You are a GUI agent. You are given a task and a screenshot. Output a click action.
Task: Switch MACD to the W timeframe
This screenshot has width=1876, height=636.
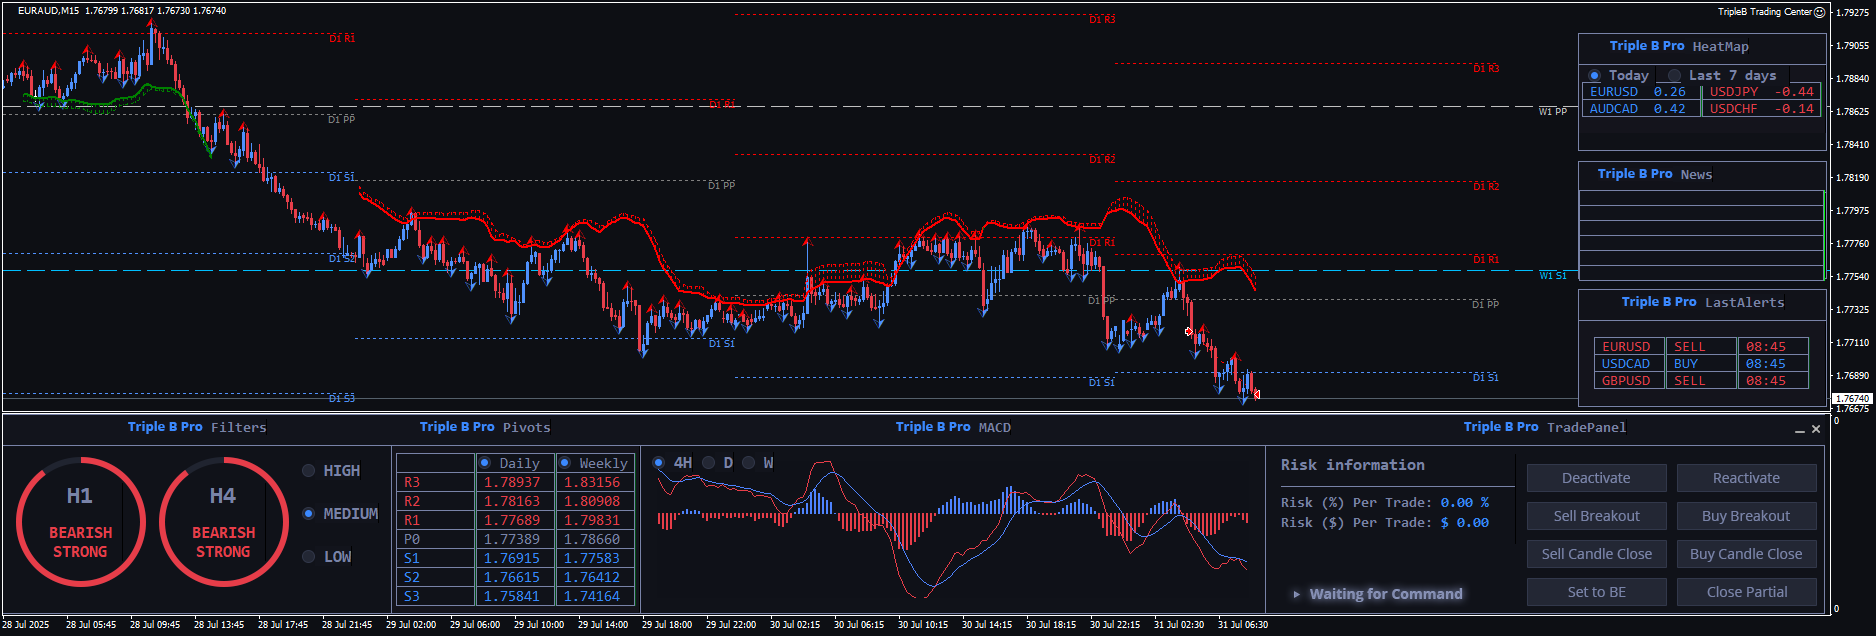pos(749,463)
